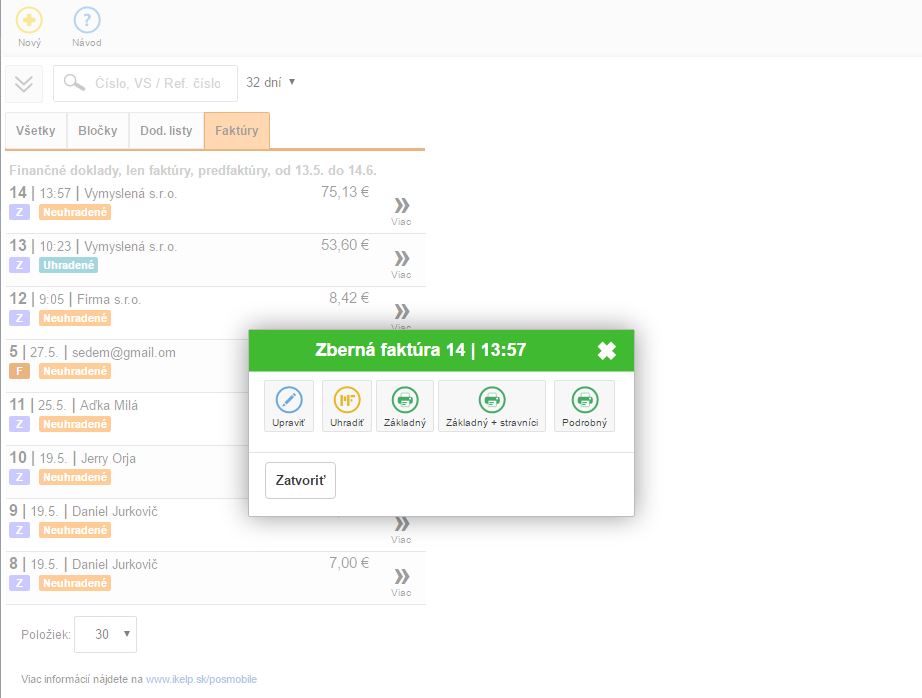
Task: Show more for invoice 8 Daniel Jurkovič
Action: click(401, 580)
